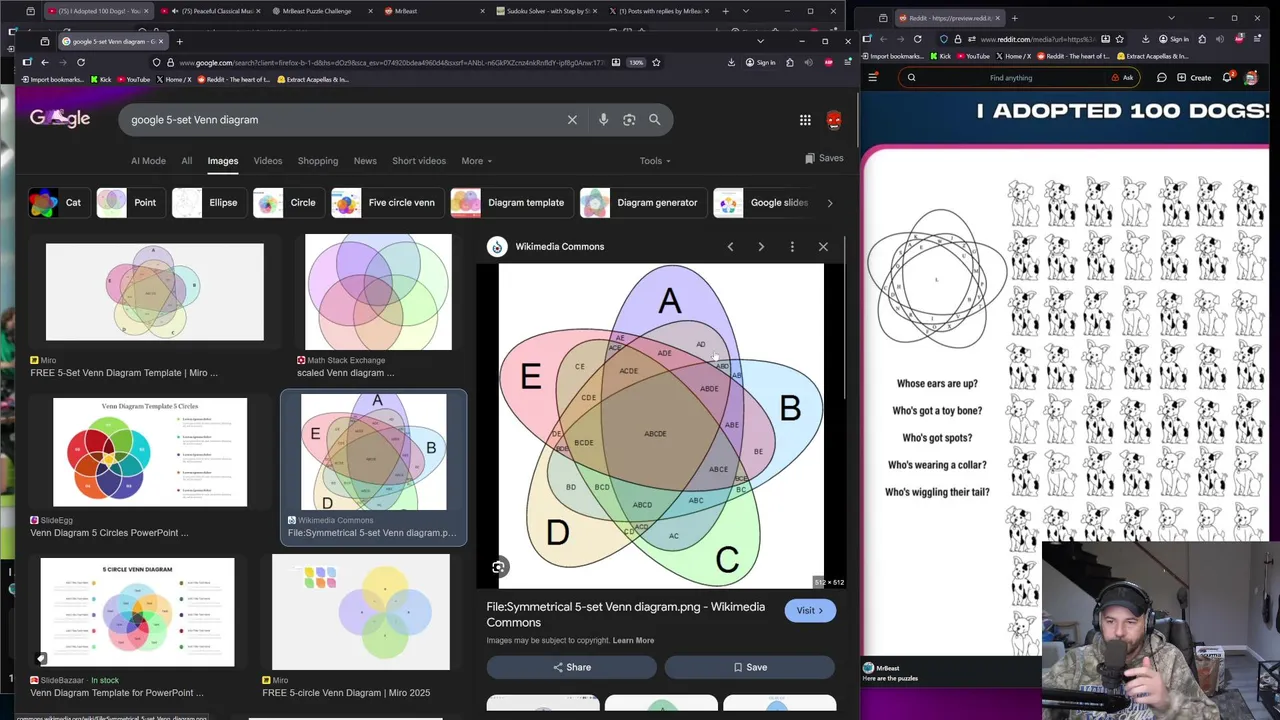Click the magnifier search button in Google

[654, 120]
